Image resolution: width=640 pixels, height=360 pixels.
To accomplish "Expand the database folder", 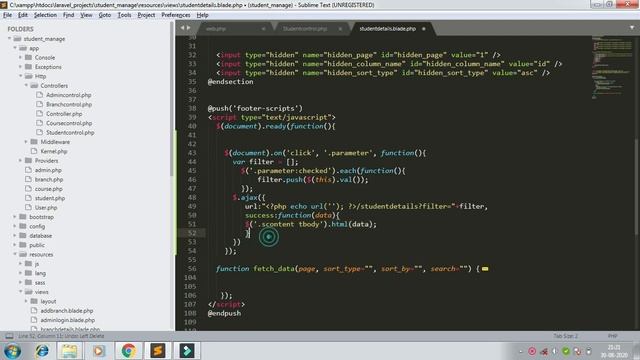I will [x=15, y=236].
